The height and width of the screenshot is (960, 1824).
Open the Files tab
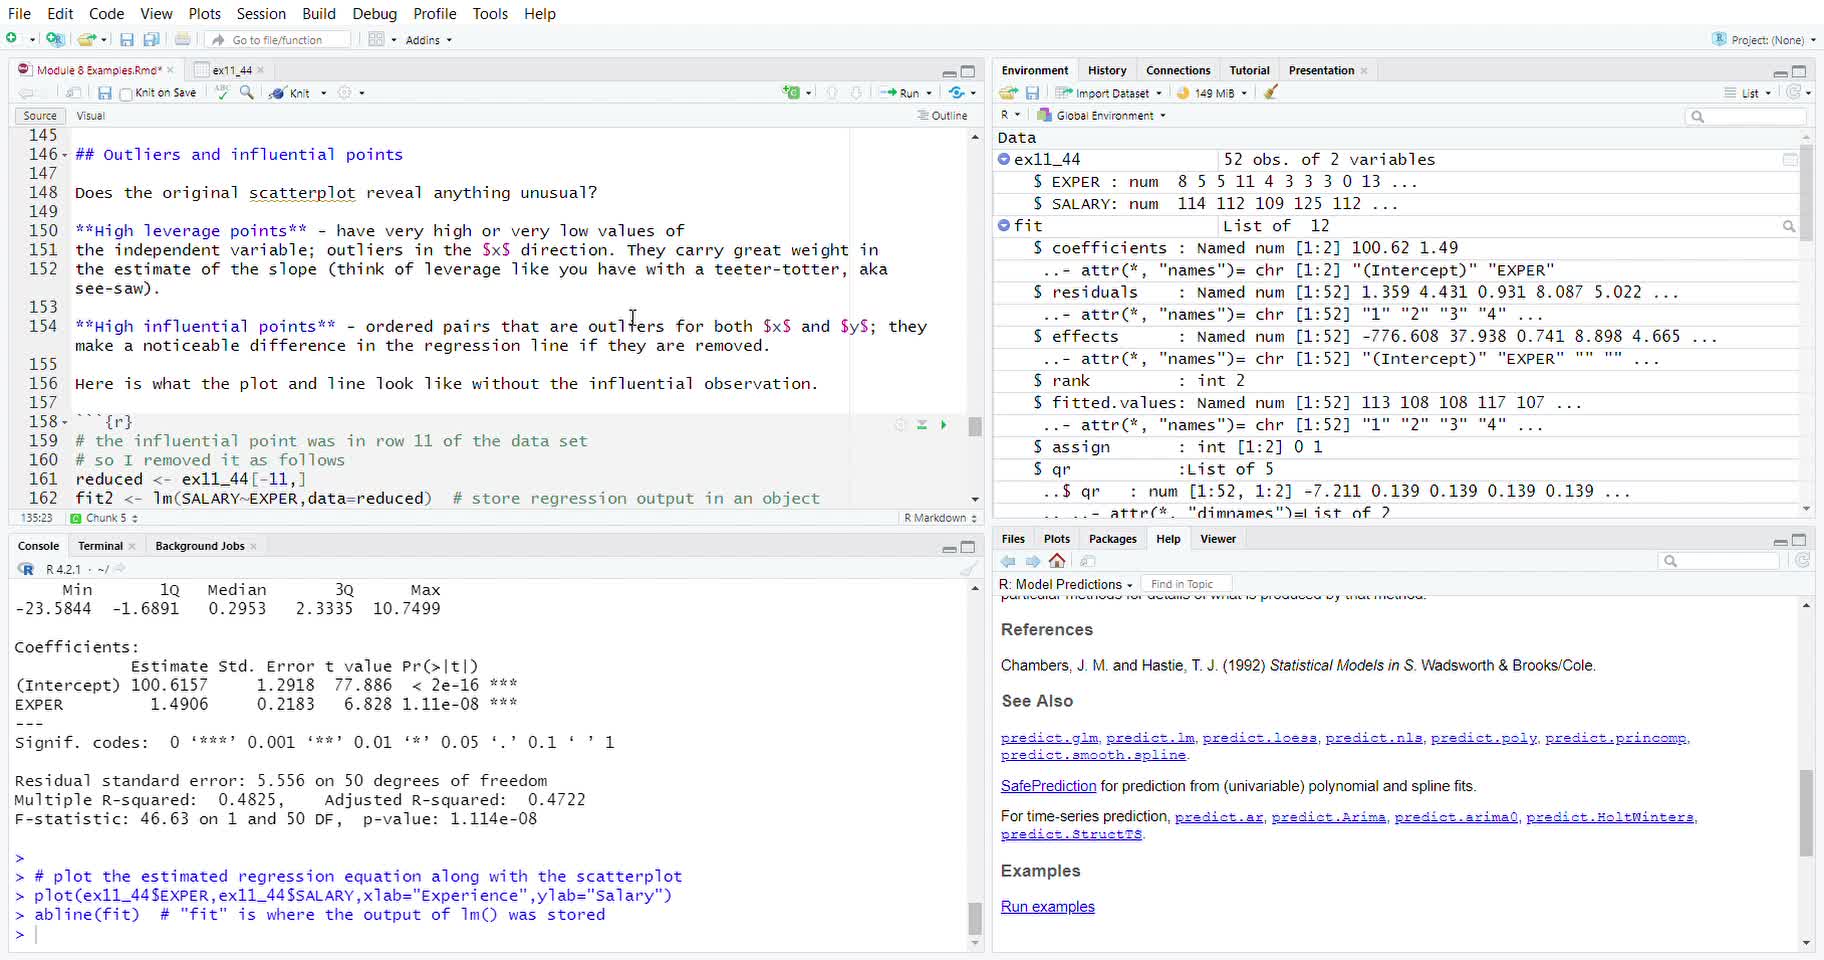[1013, 539]
